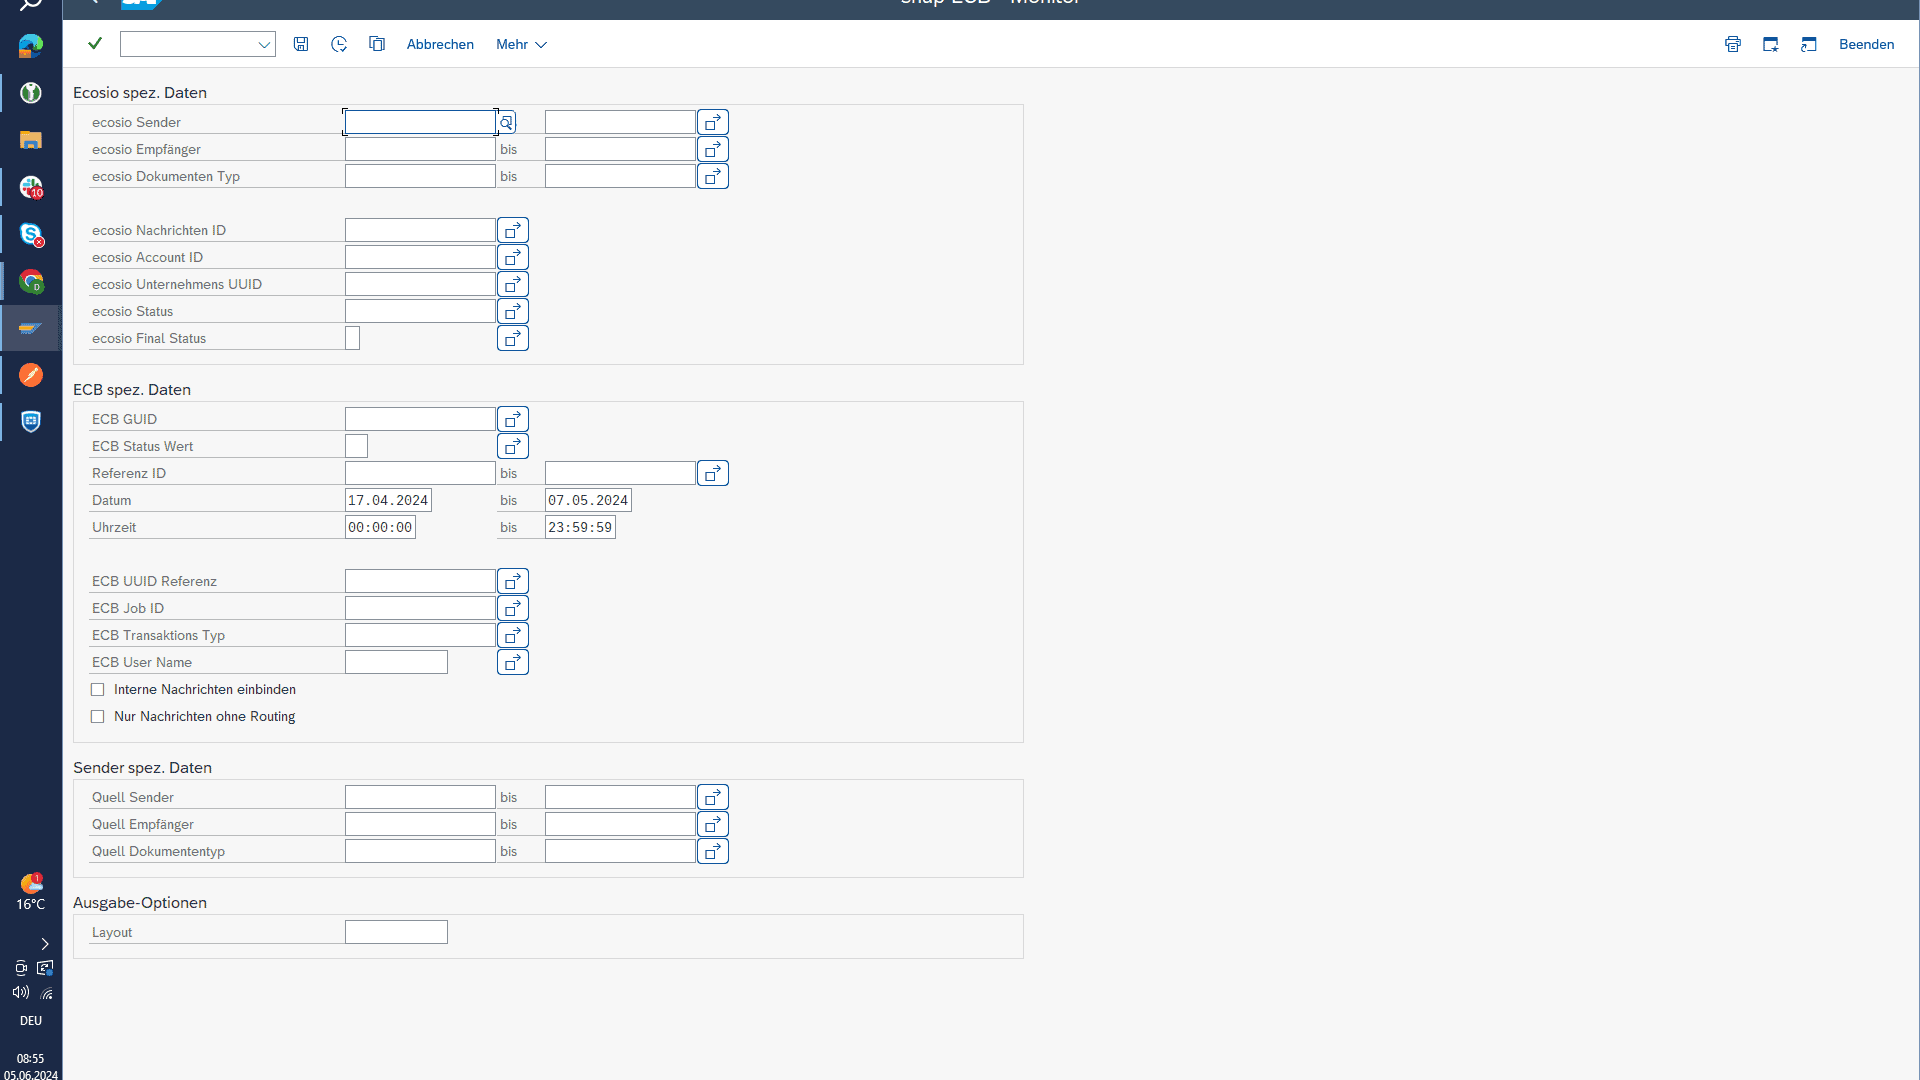Open the command field dropdown

[264, 44]
